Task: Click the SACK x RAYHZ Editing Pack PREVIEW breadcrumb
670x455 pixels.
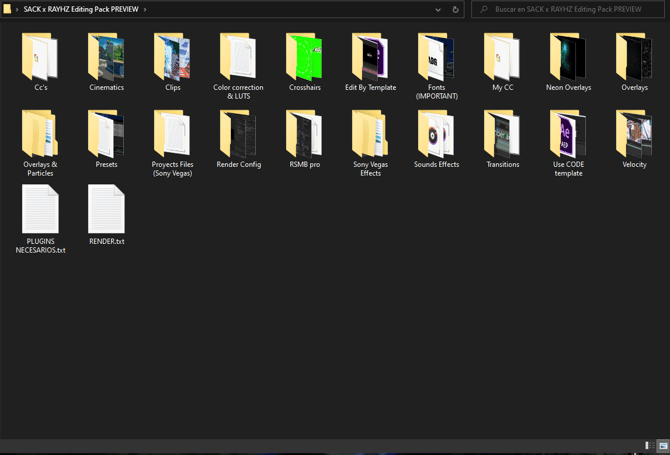Action: [81, 9]
